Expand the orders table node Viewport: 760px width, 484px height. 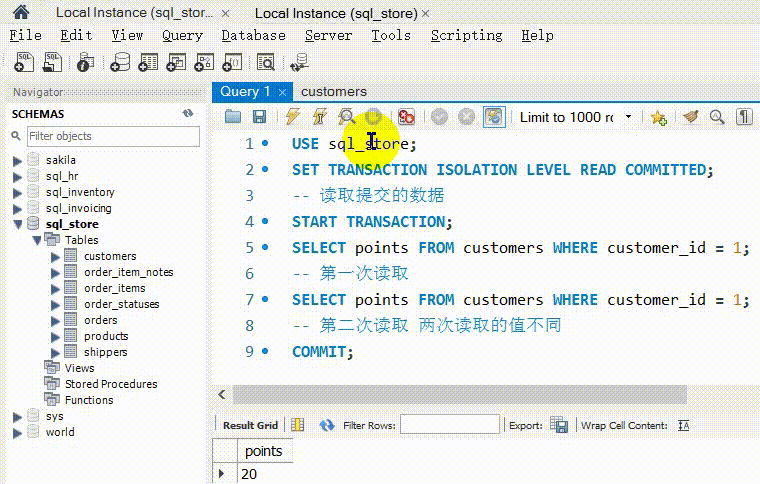[55, 320]
